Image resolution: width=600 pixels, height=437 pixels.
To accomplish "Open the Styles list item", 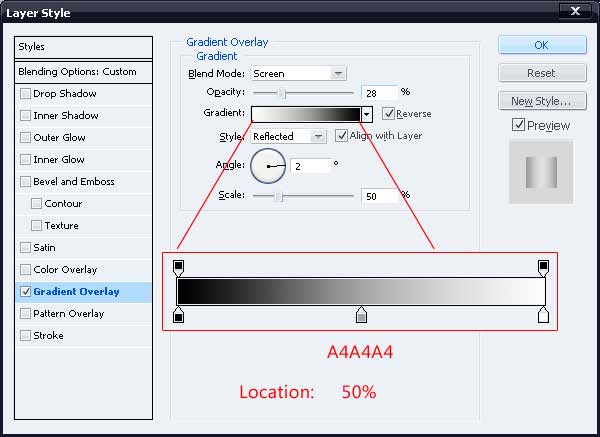I will pyautogui.click(x=84, y=47).
